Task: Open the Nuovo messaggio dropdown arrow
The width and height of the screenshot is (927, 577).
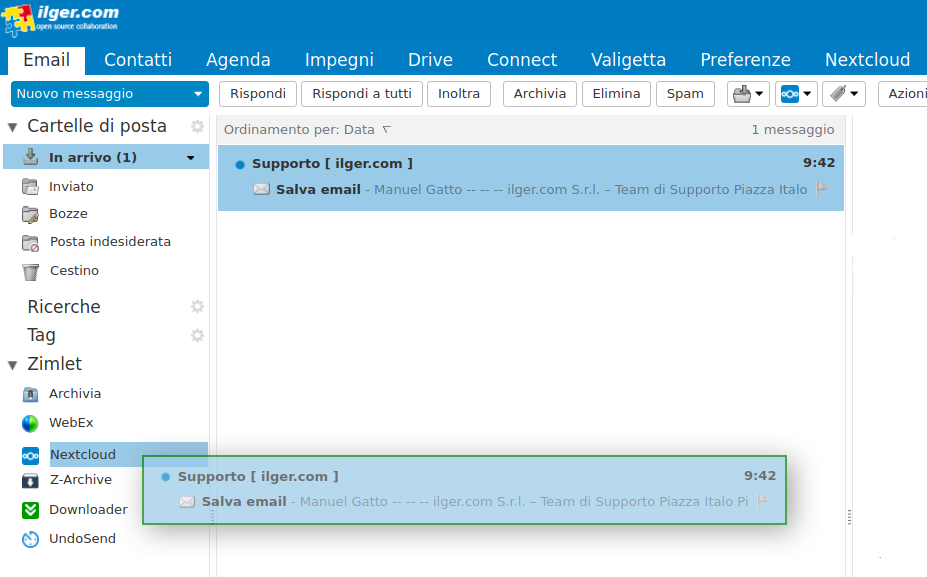Action: [x=198, y=94]
